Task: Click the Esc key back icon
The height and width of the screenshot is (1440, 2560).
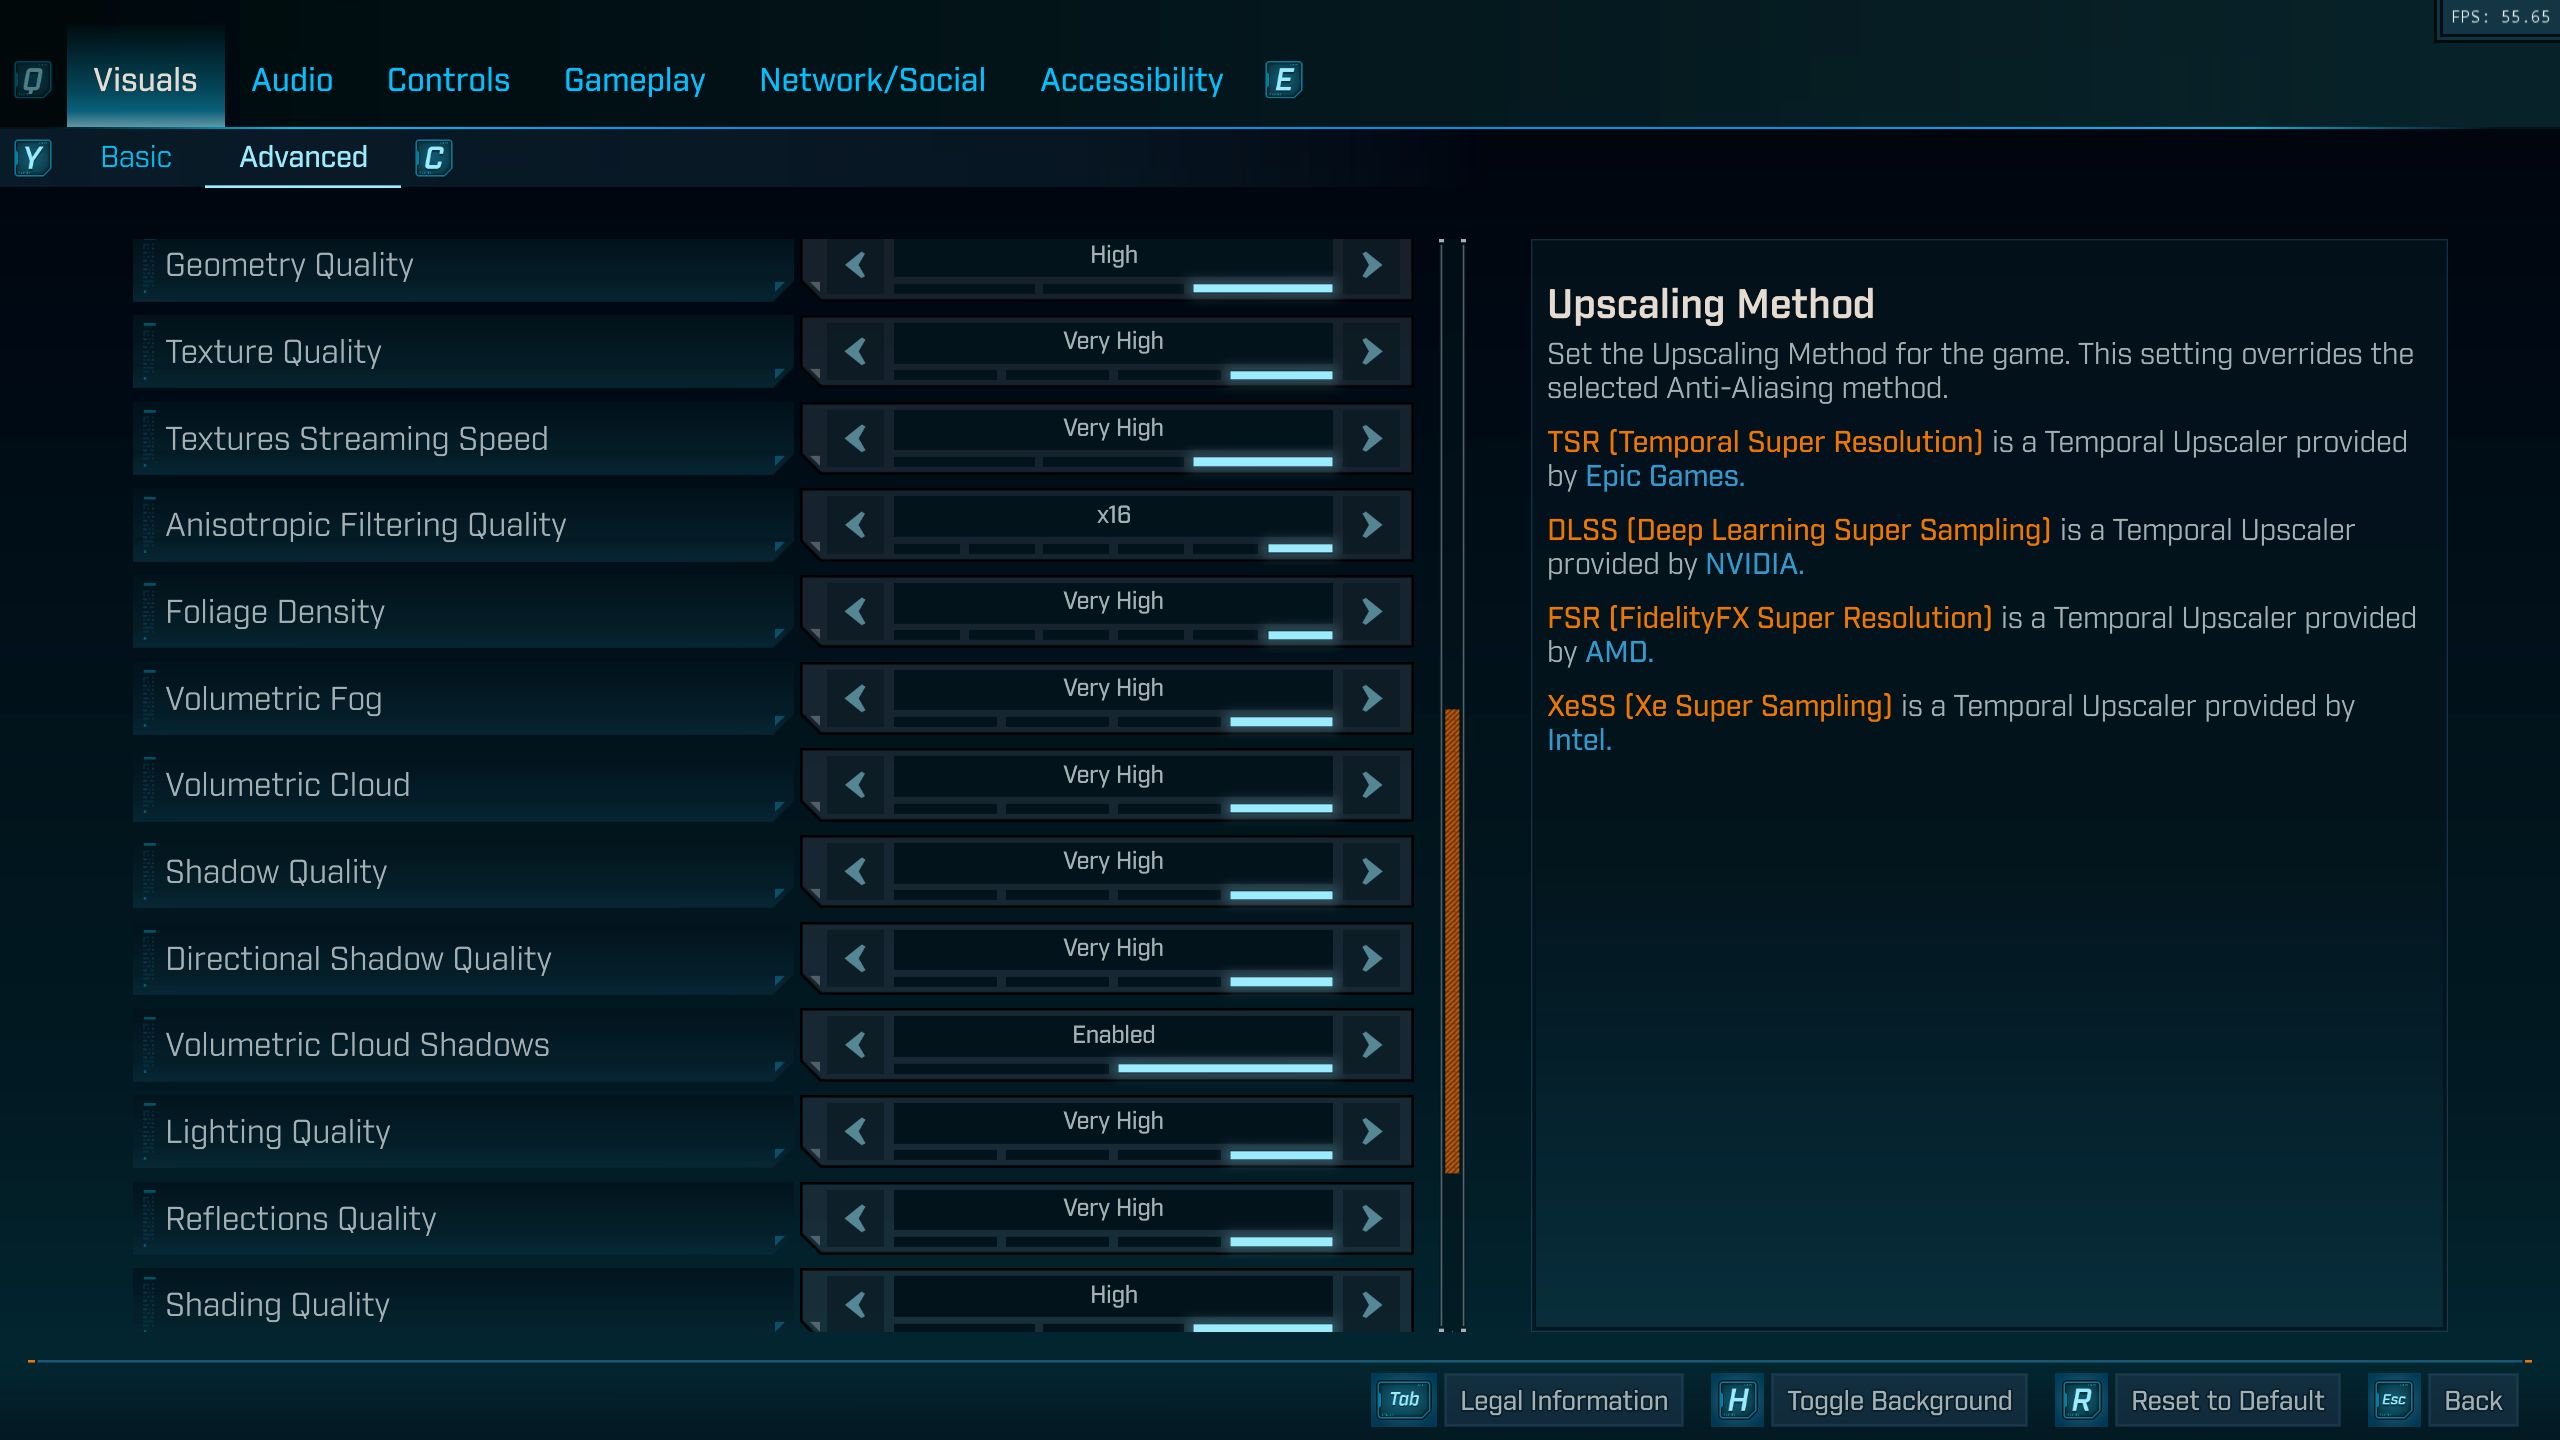Action: [2393, 1400]
